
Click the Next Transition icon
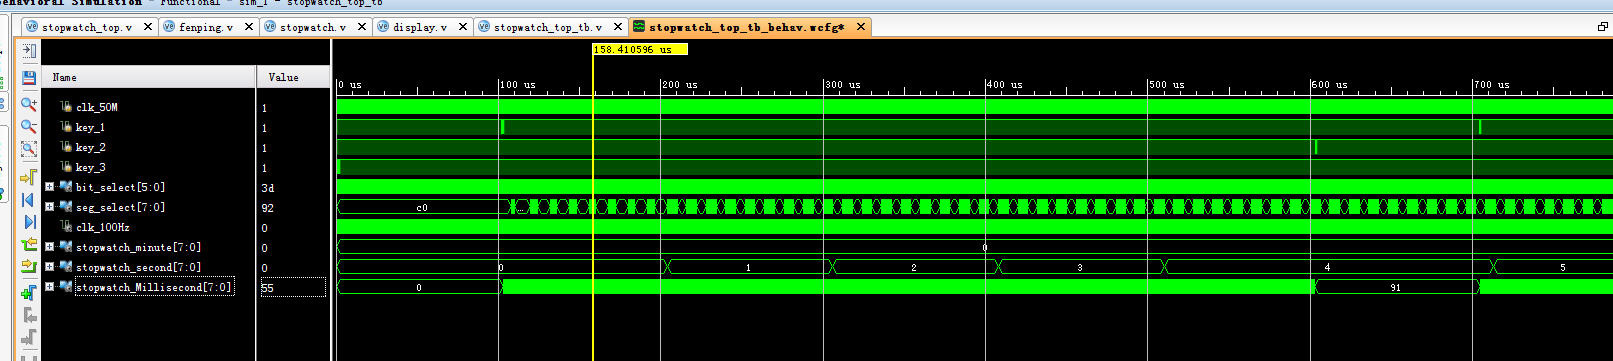click(x=29, y=266)
